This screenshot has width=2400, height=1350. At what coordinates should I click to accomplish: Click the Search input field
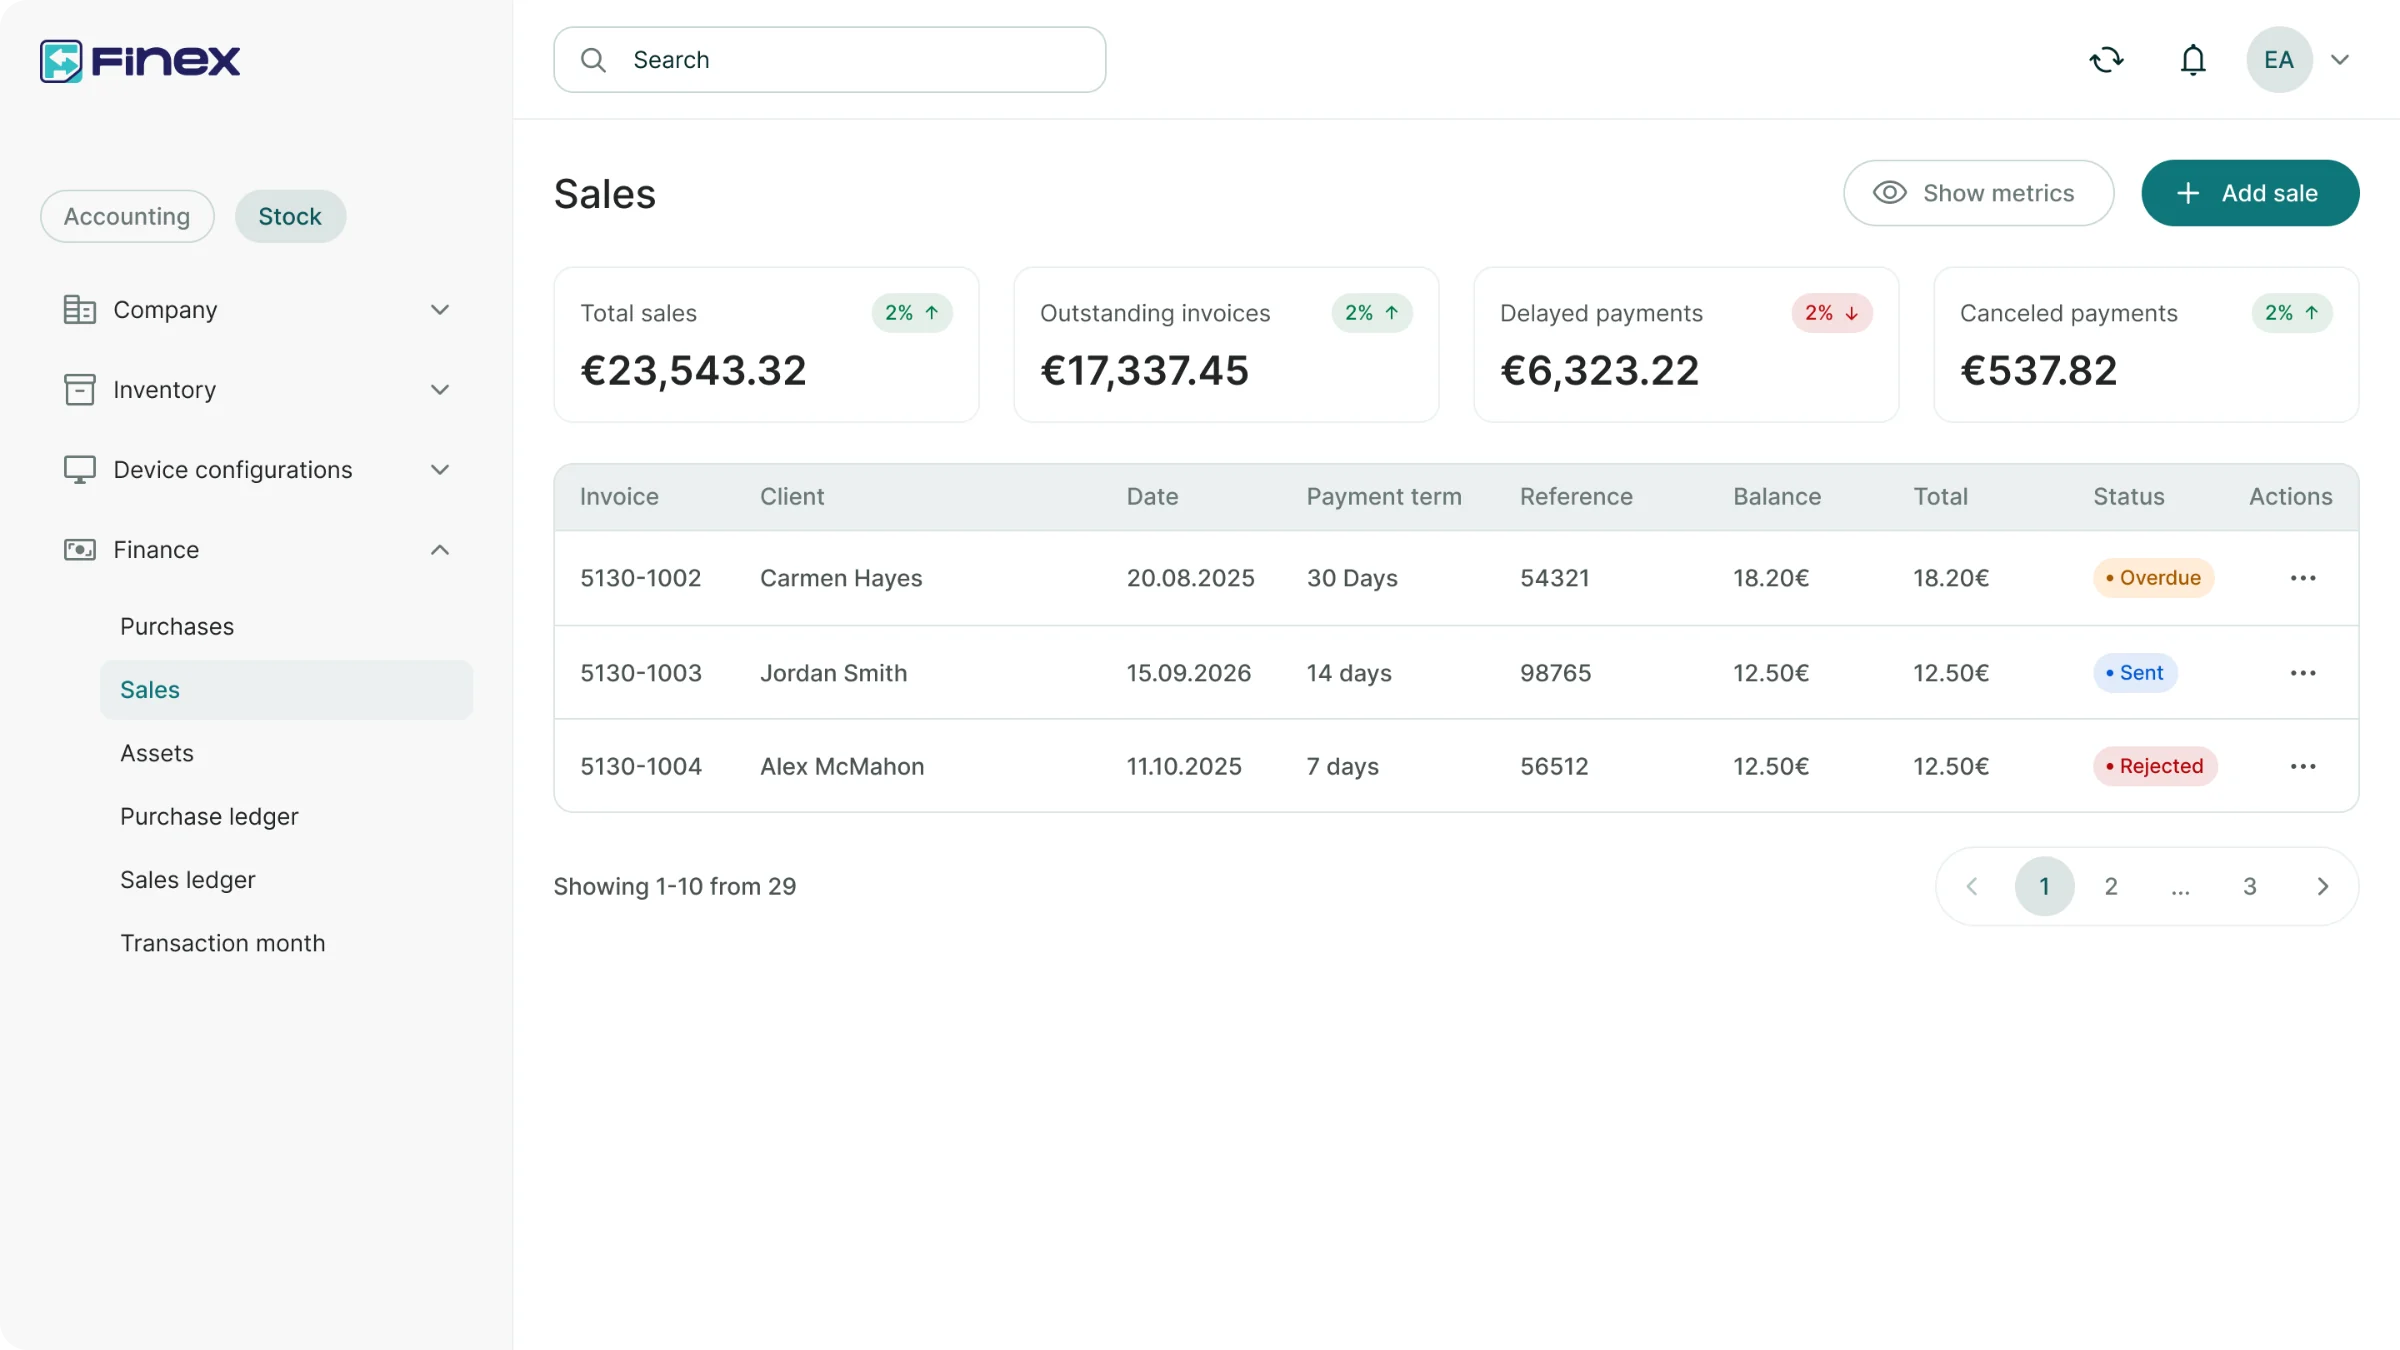point(829,60)
